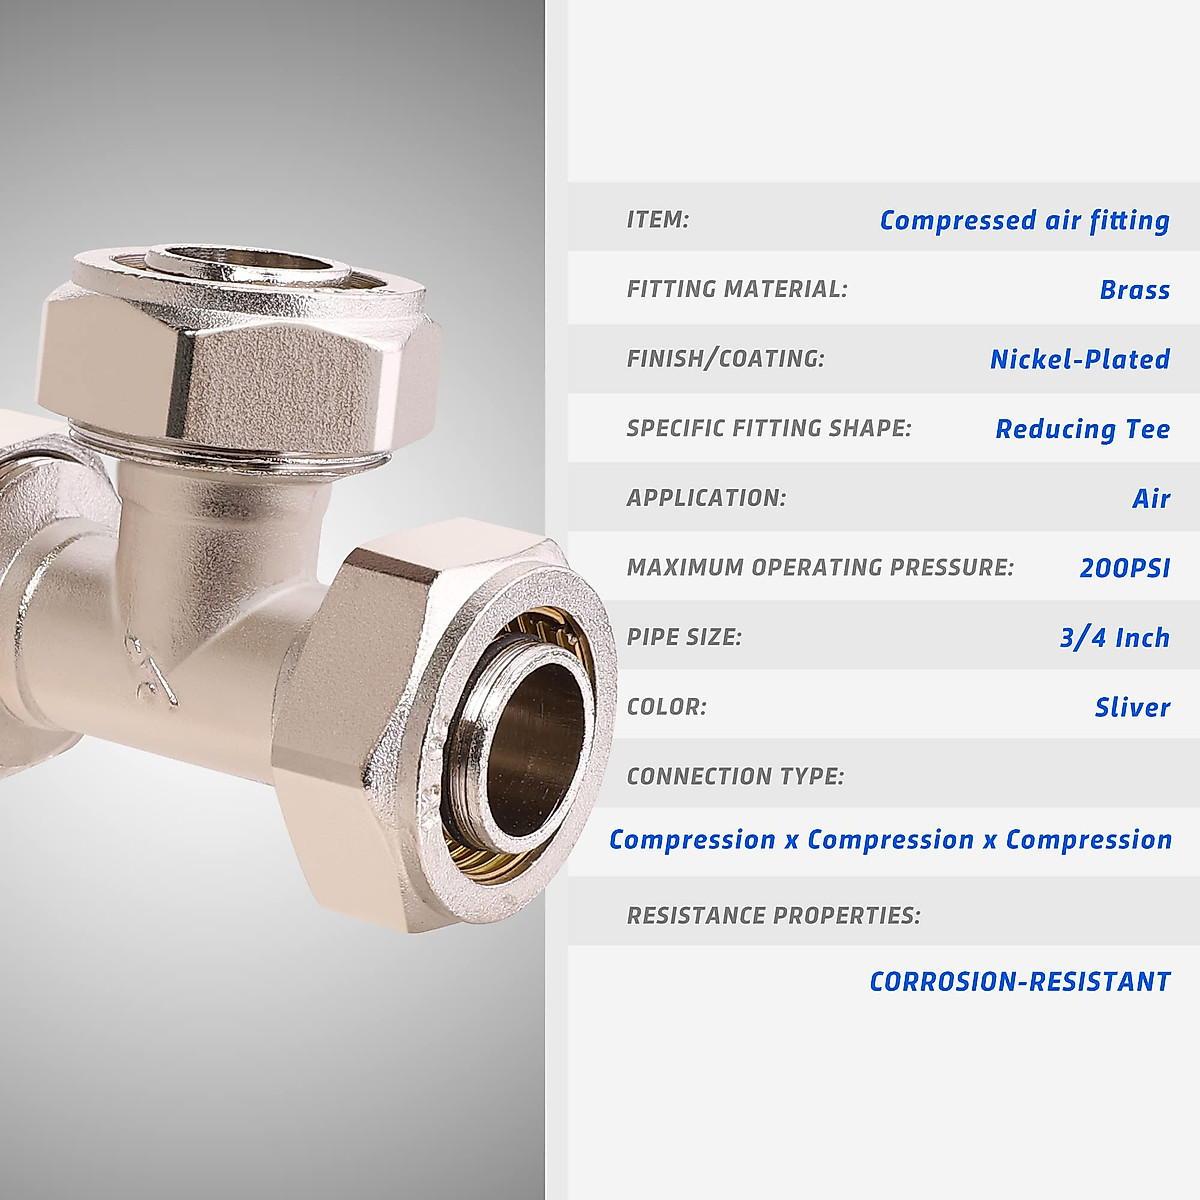The width and height of the screenshot is (1200, 1200).
Task: Select the 'CORROSION-RESISTANT' property text
Action: click(1020, 981)
